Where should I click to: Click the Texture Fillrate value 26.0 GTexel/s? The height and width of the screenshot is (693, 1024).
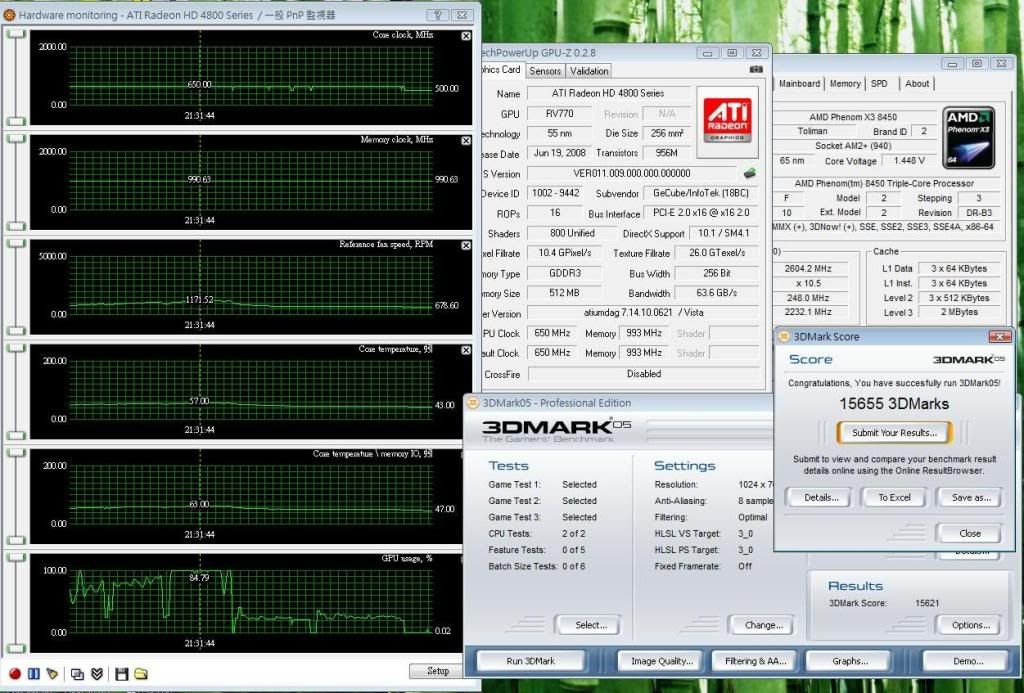coord(717,253)
